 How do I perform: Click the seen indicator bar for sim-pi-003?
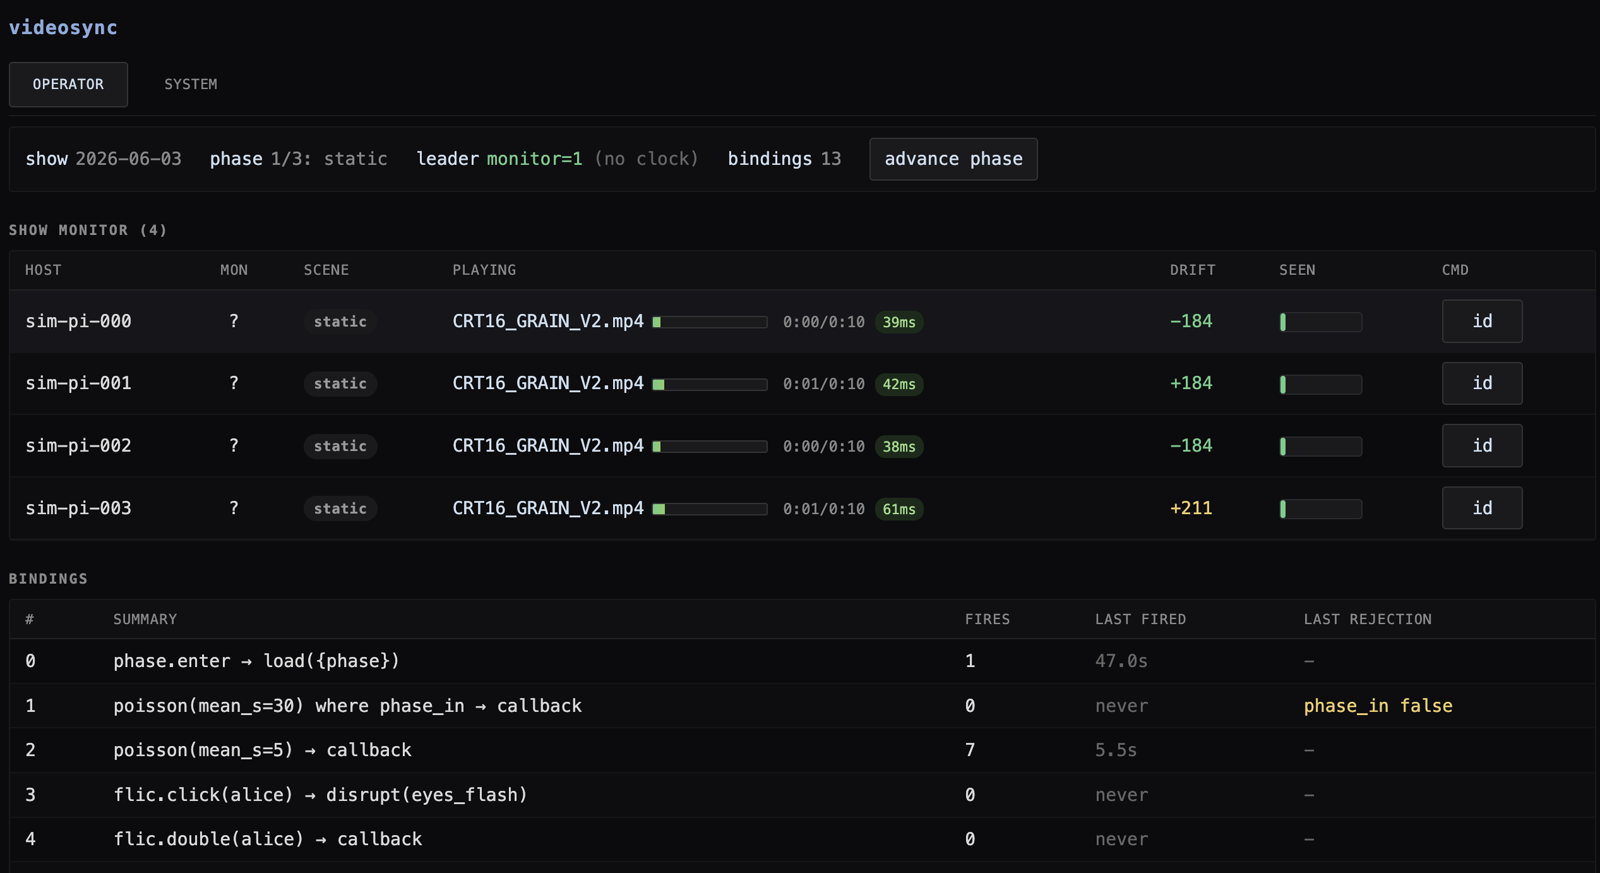tap(1320, 509)
